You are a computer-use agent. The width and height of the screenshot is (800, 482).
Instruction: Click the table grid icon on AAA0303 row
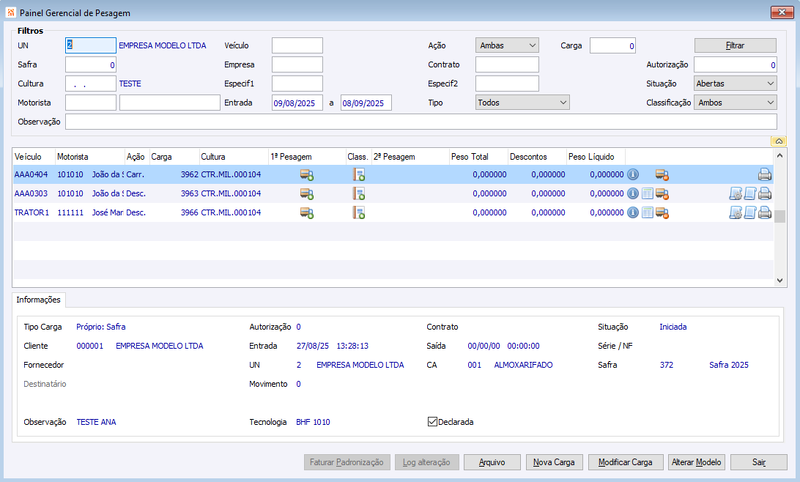(x=647, y=194)
